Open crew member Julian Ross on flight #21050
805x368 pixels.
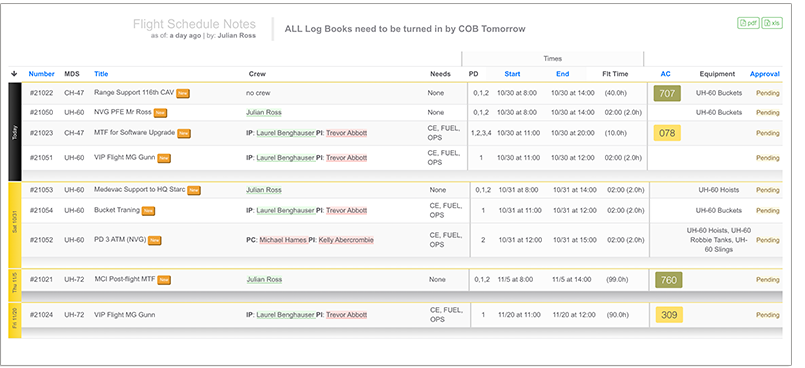point(264,112)
